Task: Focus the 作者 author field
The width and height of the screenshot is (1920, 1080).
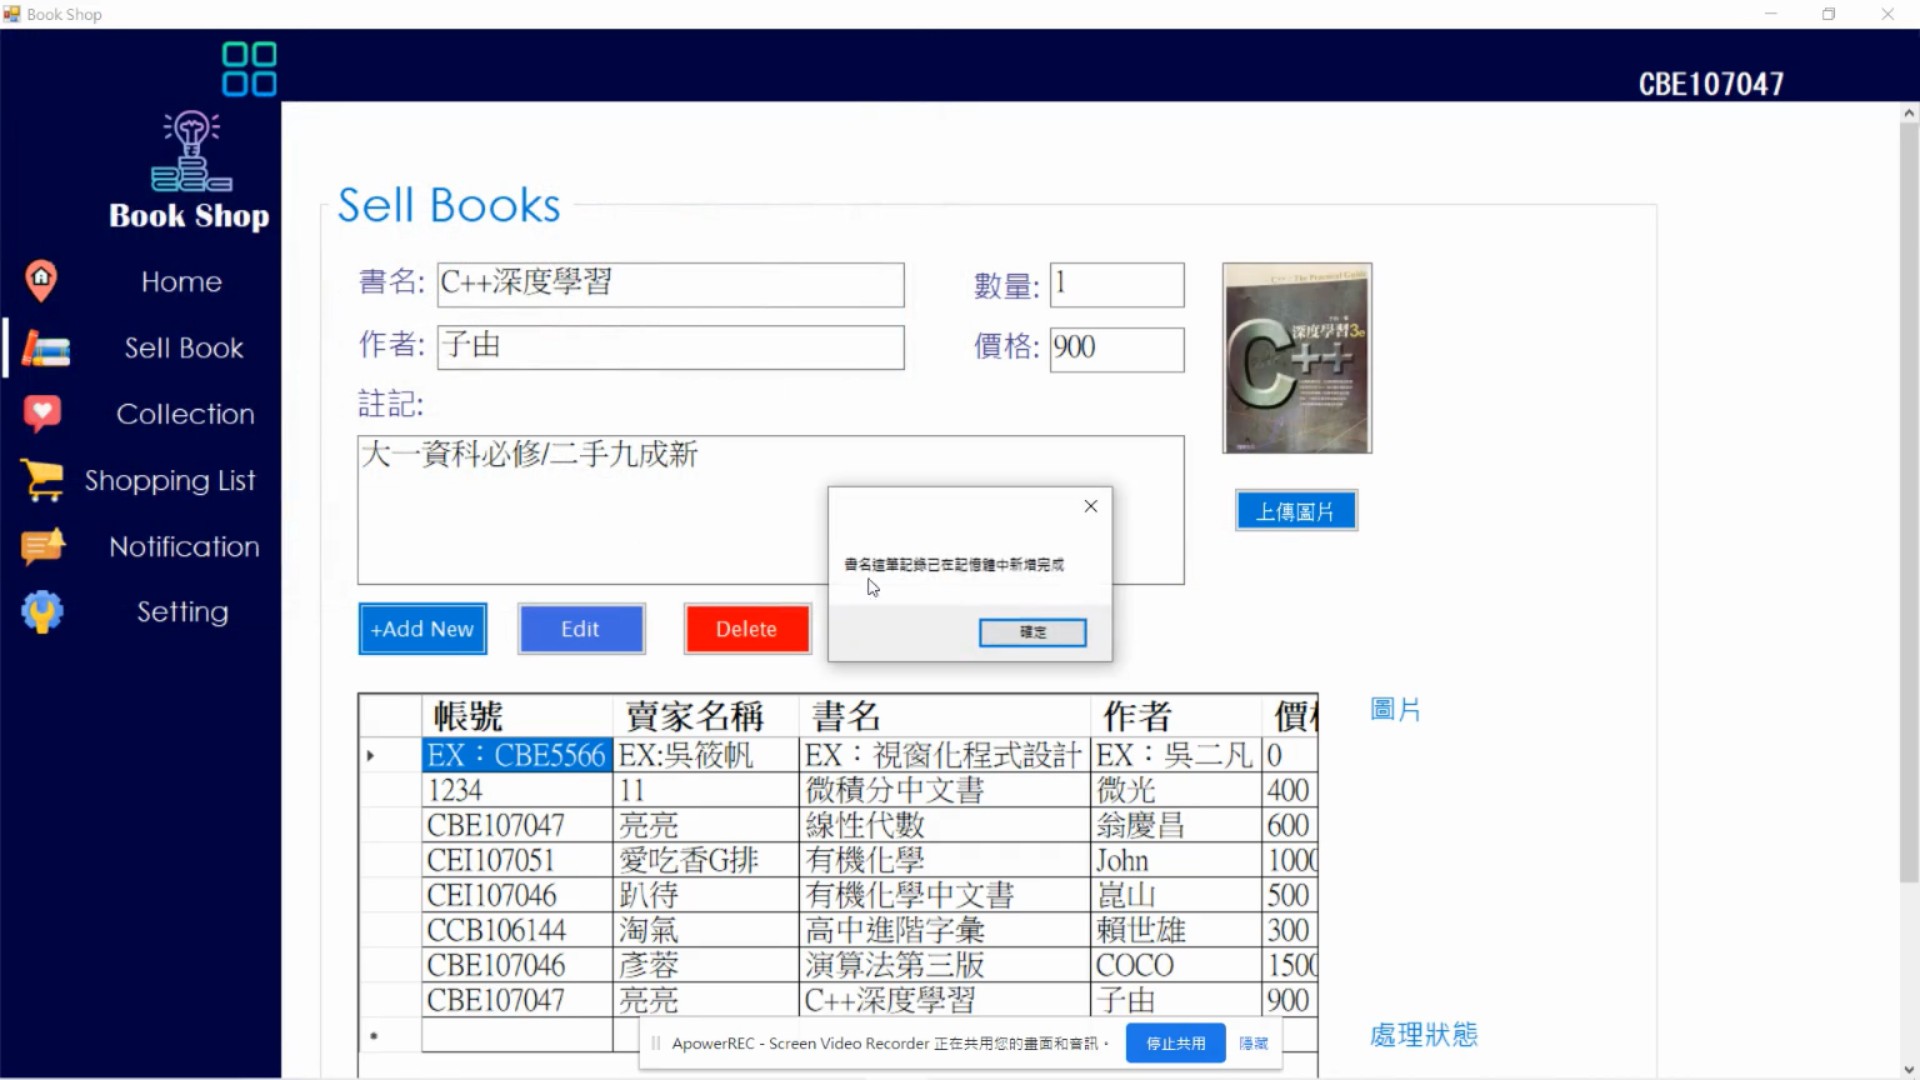Action: tap(670, 348)
